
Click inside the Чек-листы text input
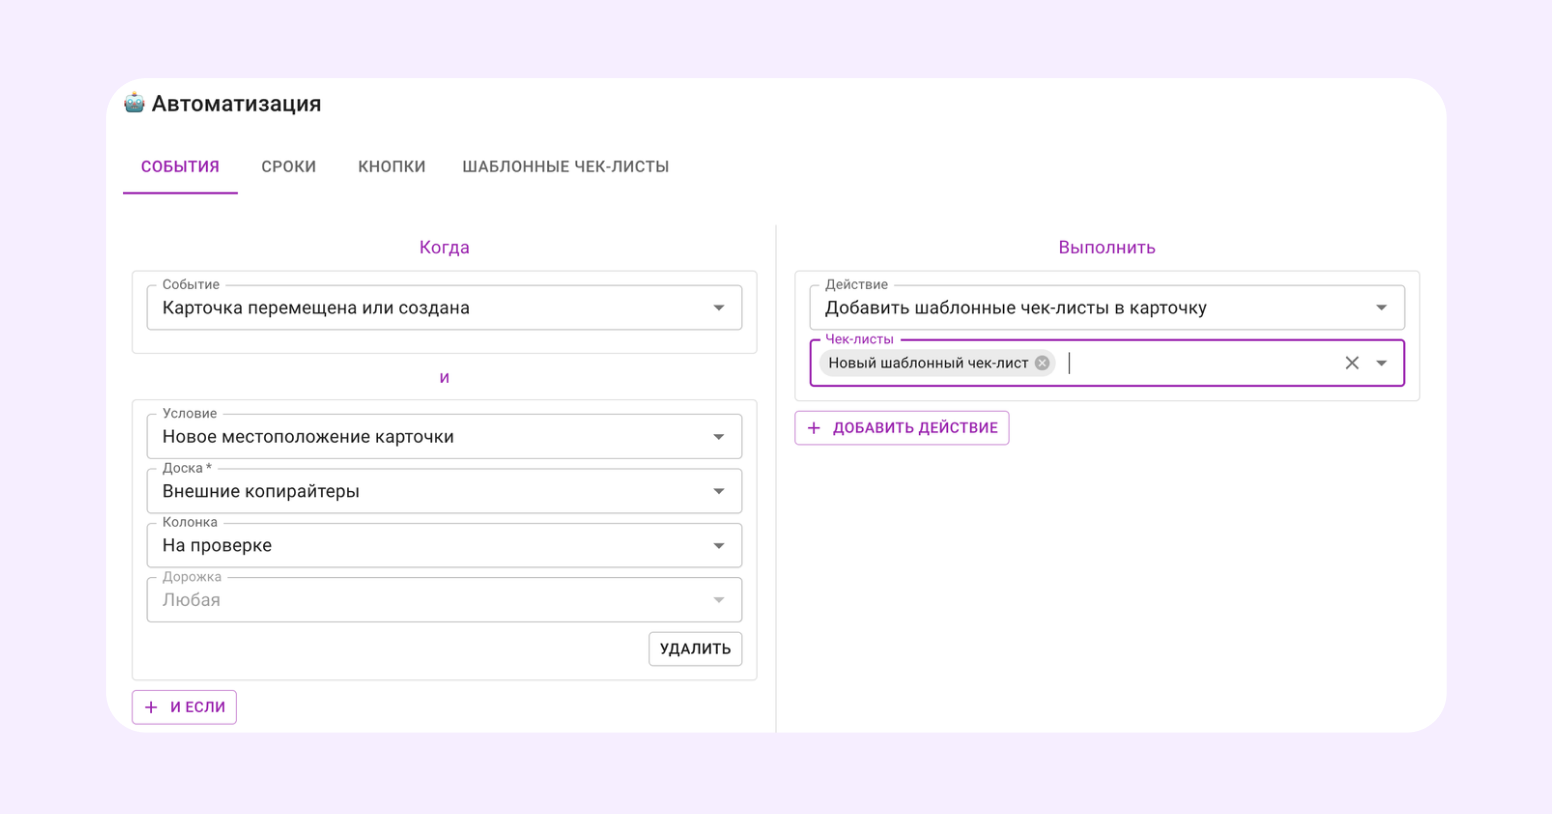pos(1200,363)
